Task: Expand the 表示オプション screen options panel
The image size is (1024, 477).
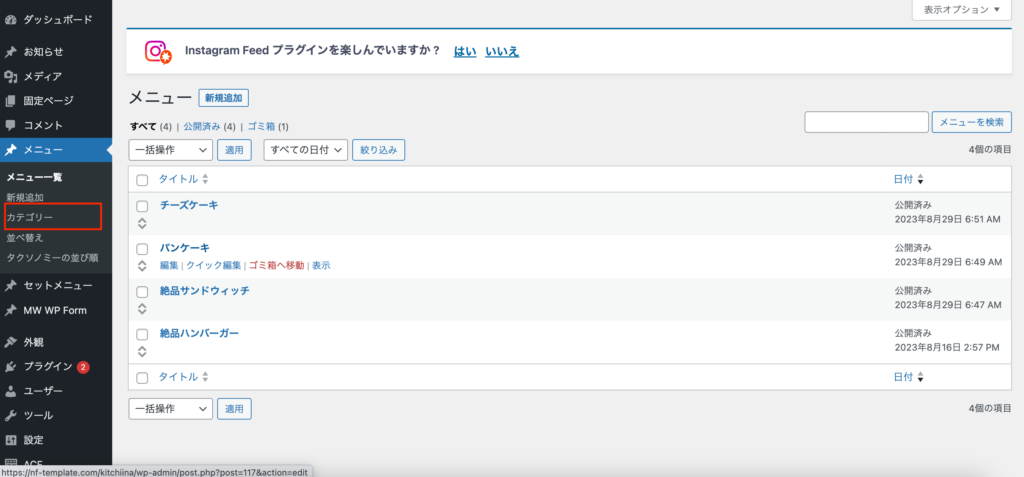Action: click(x=961, y=10)
